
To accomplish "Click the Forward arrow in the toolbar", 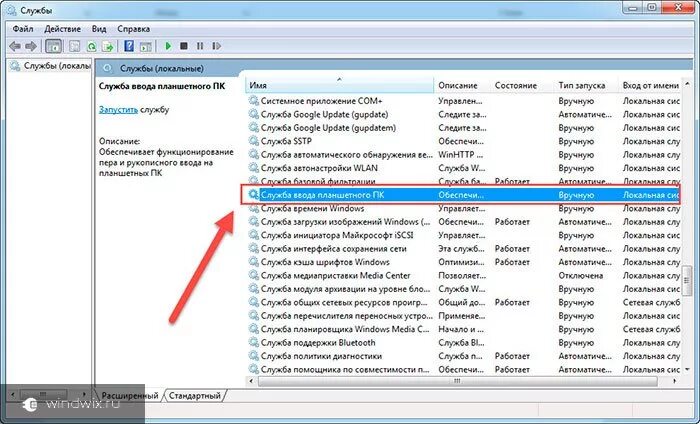I will pos(31,46).
